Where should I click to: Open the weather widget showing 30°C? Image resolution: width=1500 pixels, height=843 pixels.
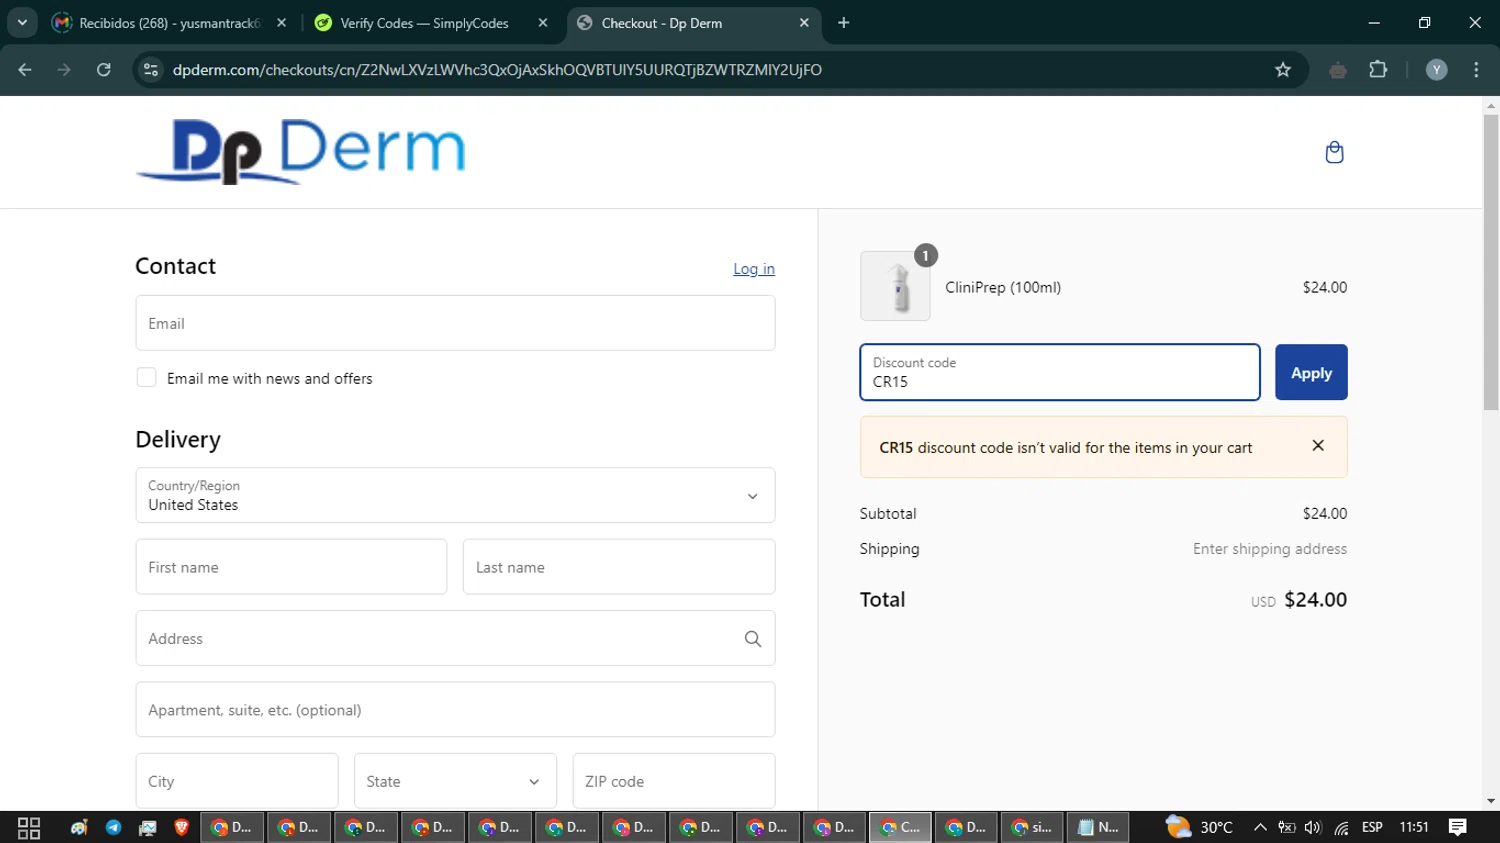(1200, 827)
